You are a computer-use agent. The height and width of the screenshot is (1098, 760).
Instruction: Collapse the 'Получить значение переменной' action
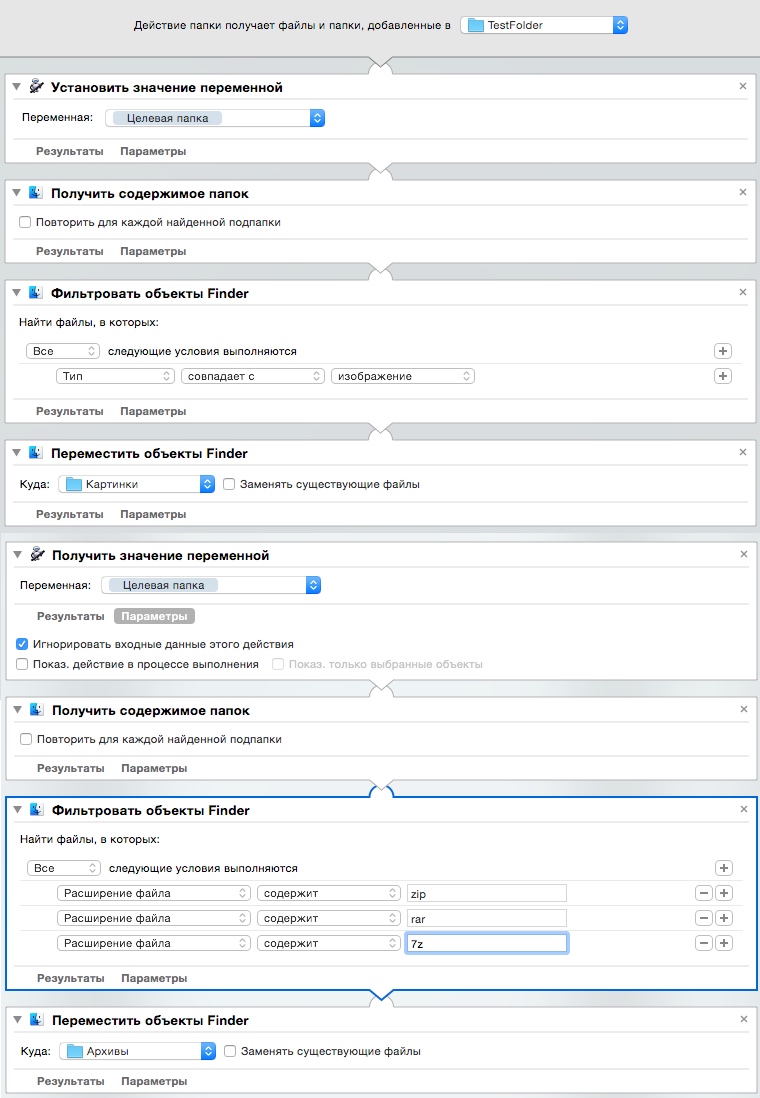coord(17,555)
